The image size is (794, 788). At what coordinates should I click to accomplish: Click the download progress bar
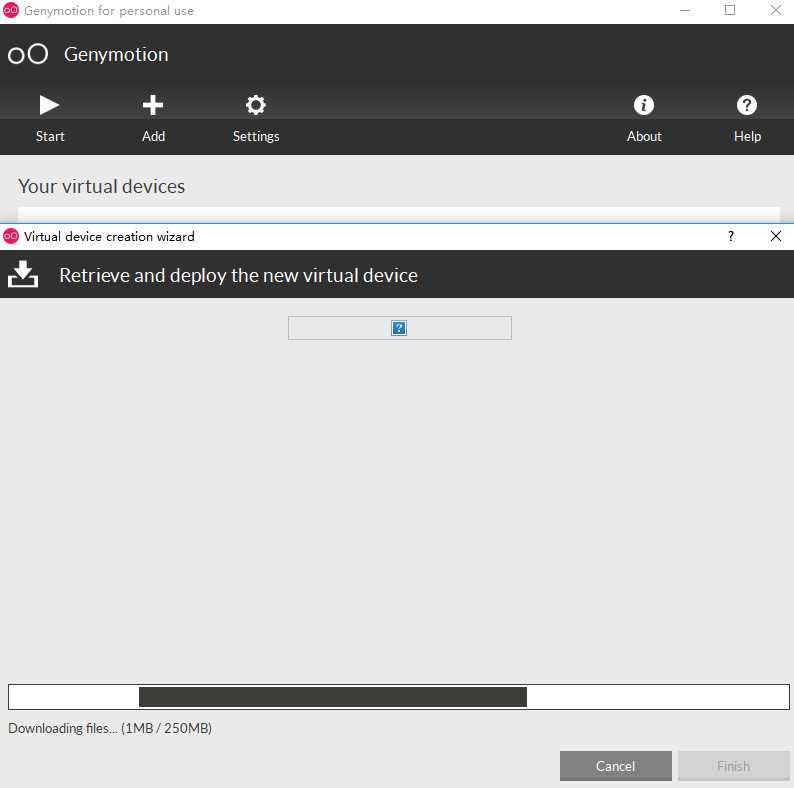point(399,697)
